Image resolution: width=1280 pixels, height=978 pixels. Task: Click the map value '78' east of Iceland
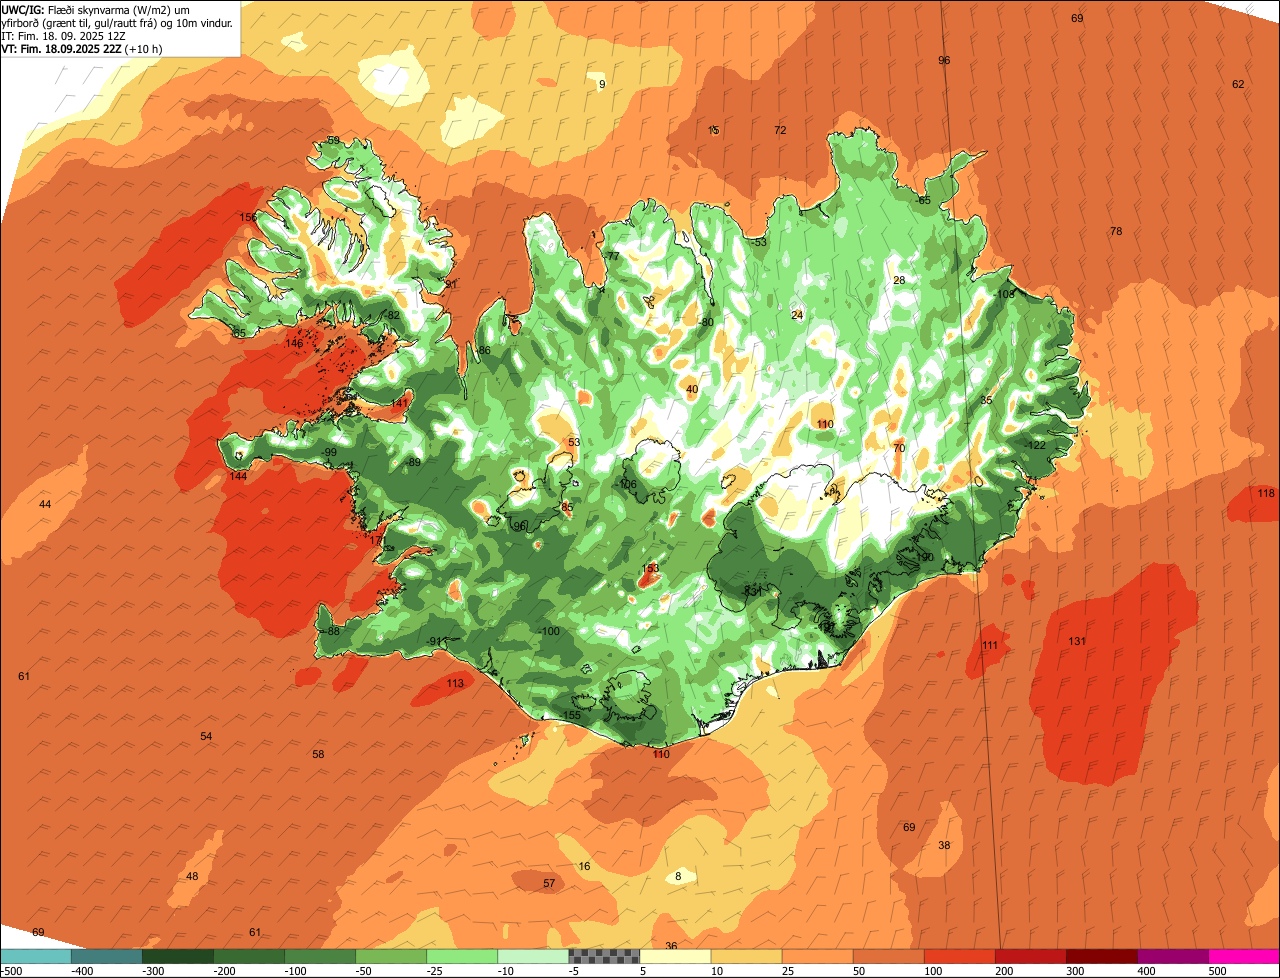tap(1116, 232)
